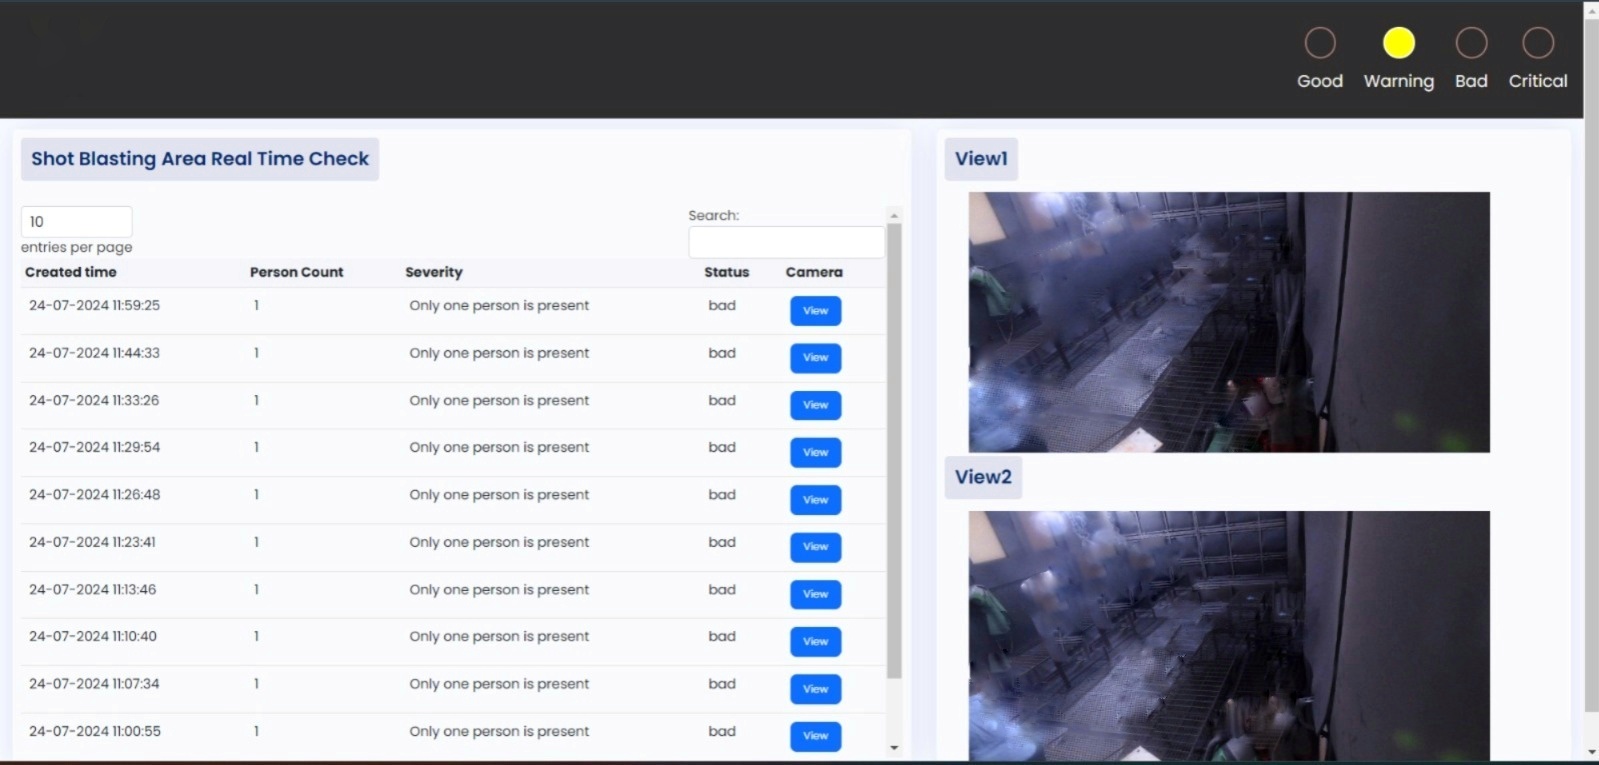This screenshot has width=1599, height=765.
Task: Open the entries per page selector
Action: pyautogui.click(x=76, y=222)
